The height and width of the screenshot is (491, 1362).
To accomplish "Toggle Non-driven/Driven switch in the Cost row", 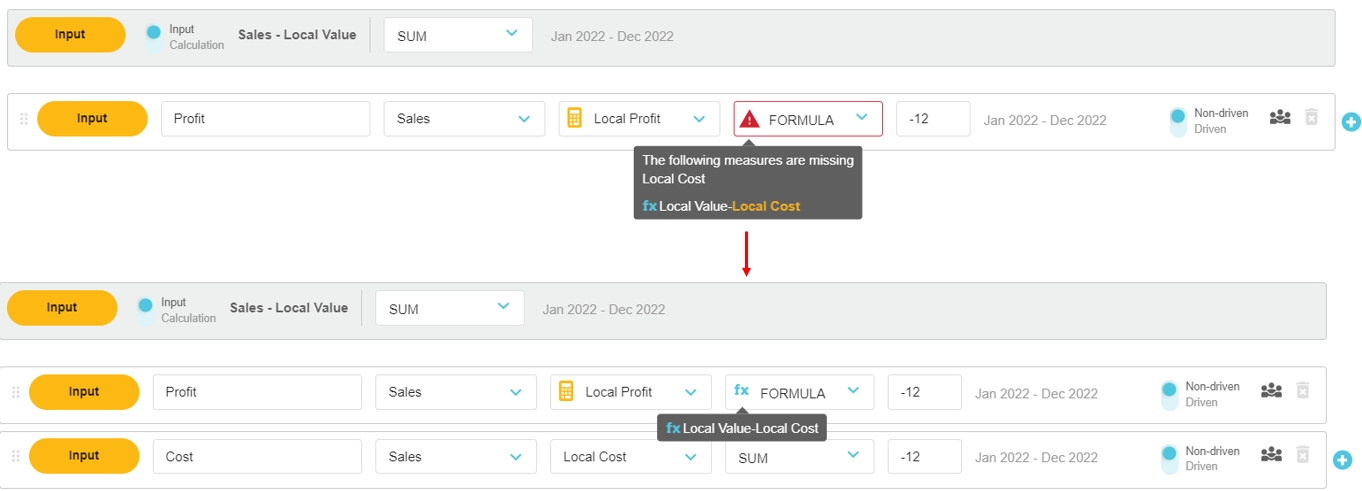I will tap(1169, 458).
